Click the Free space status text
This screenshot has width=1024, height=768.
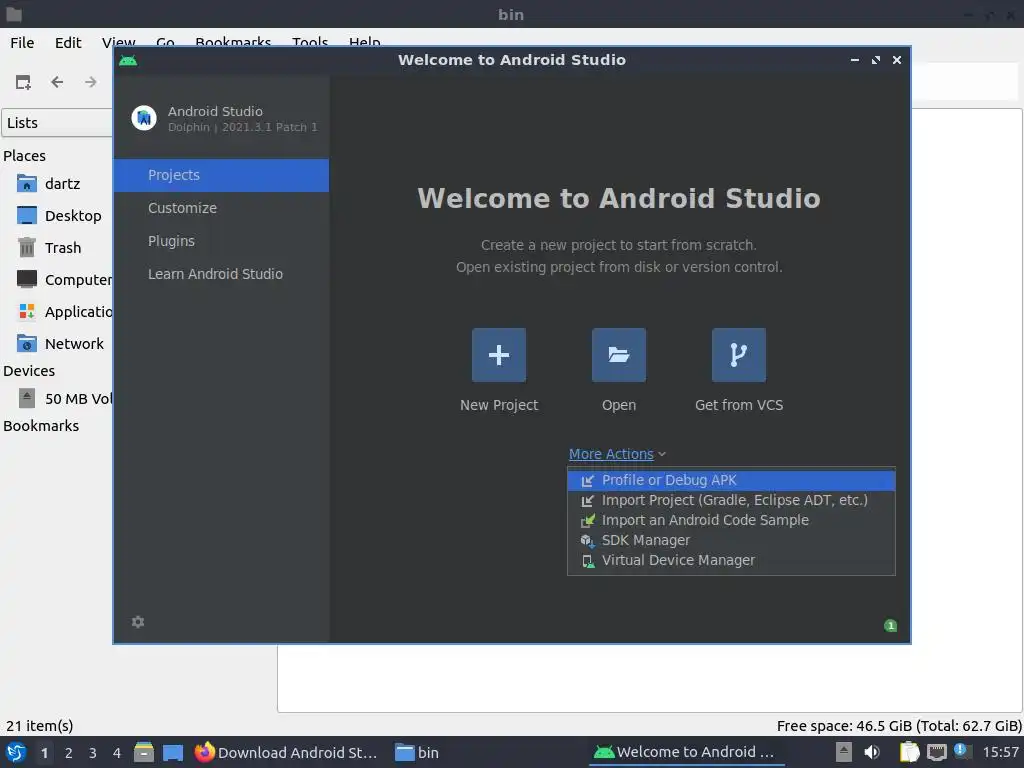click(x=899, y=726)
